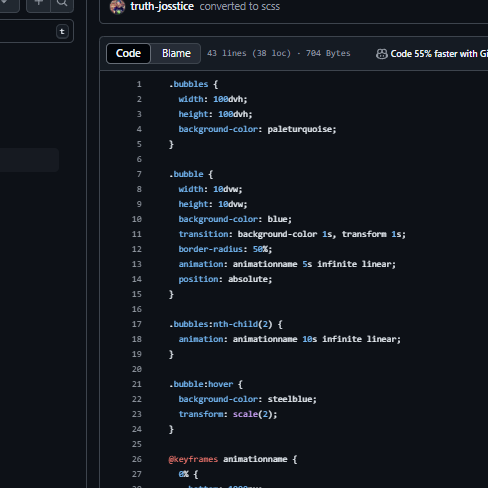Screen dimensions: 488x488
Task: Click the add file plus icon
Action: tap(38, 3)
